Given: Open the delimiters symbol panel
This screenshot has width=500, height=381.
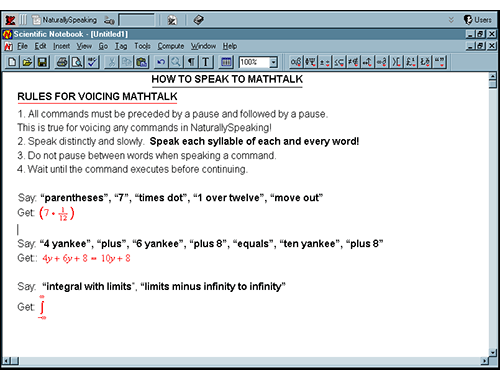Looking at the screenshot, I should 396,62.
